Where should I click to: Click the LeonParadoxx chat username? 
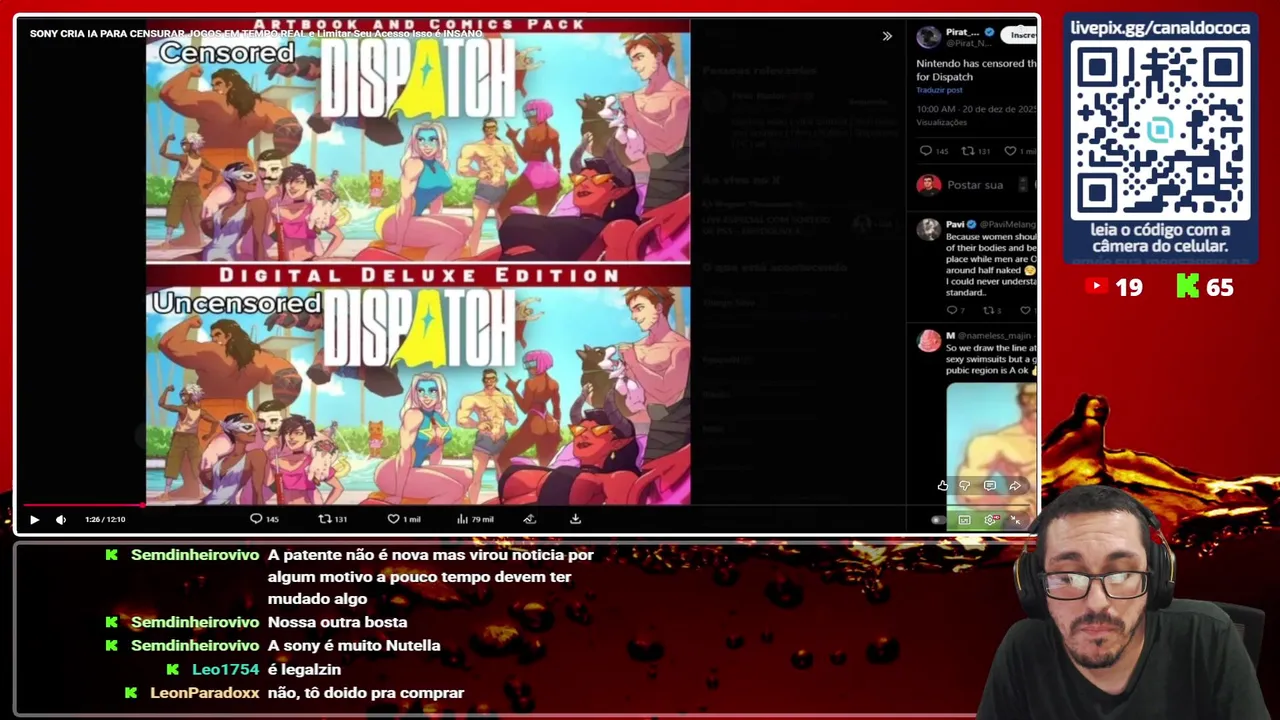204,693
